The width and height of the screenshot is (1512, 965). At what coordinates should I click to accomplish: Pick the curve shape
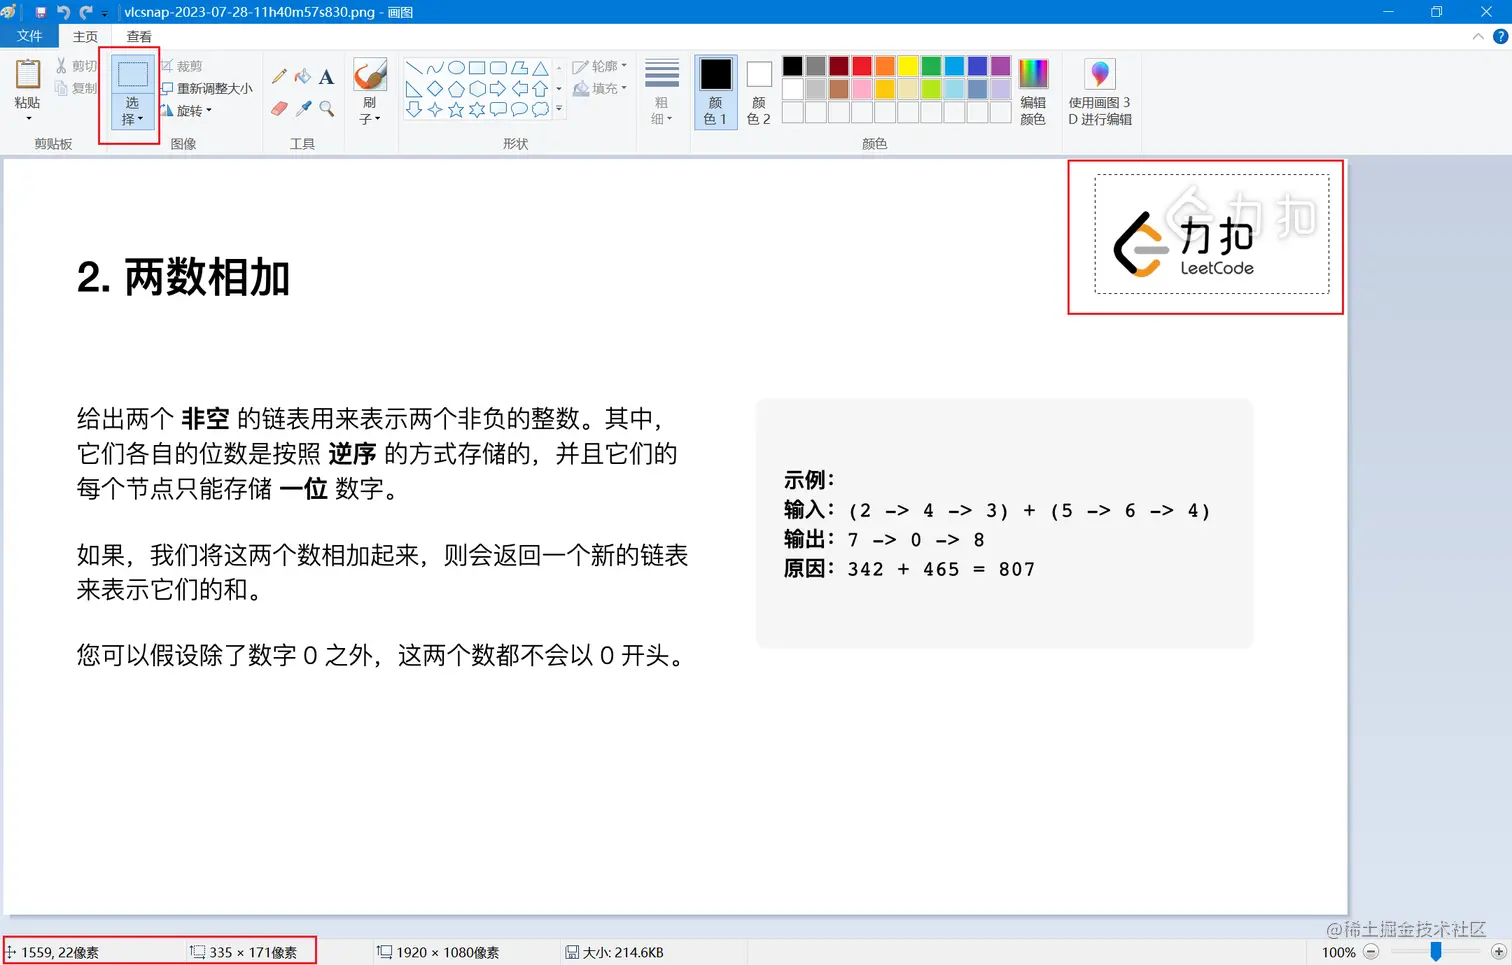tap(435, 68)
